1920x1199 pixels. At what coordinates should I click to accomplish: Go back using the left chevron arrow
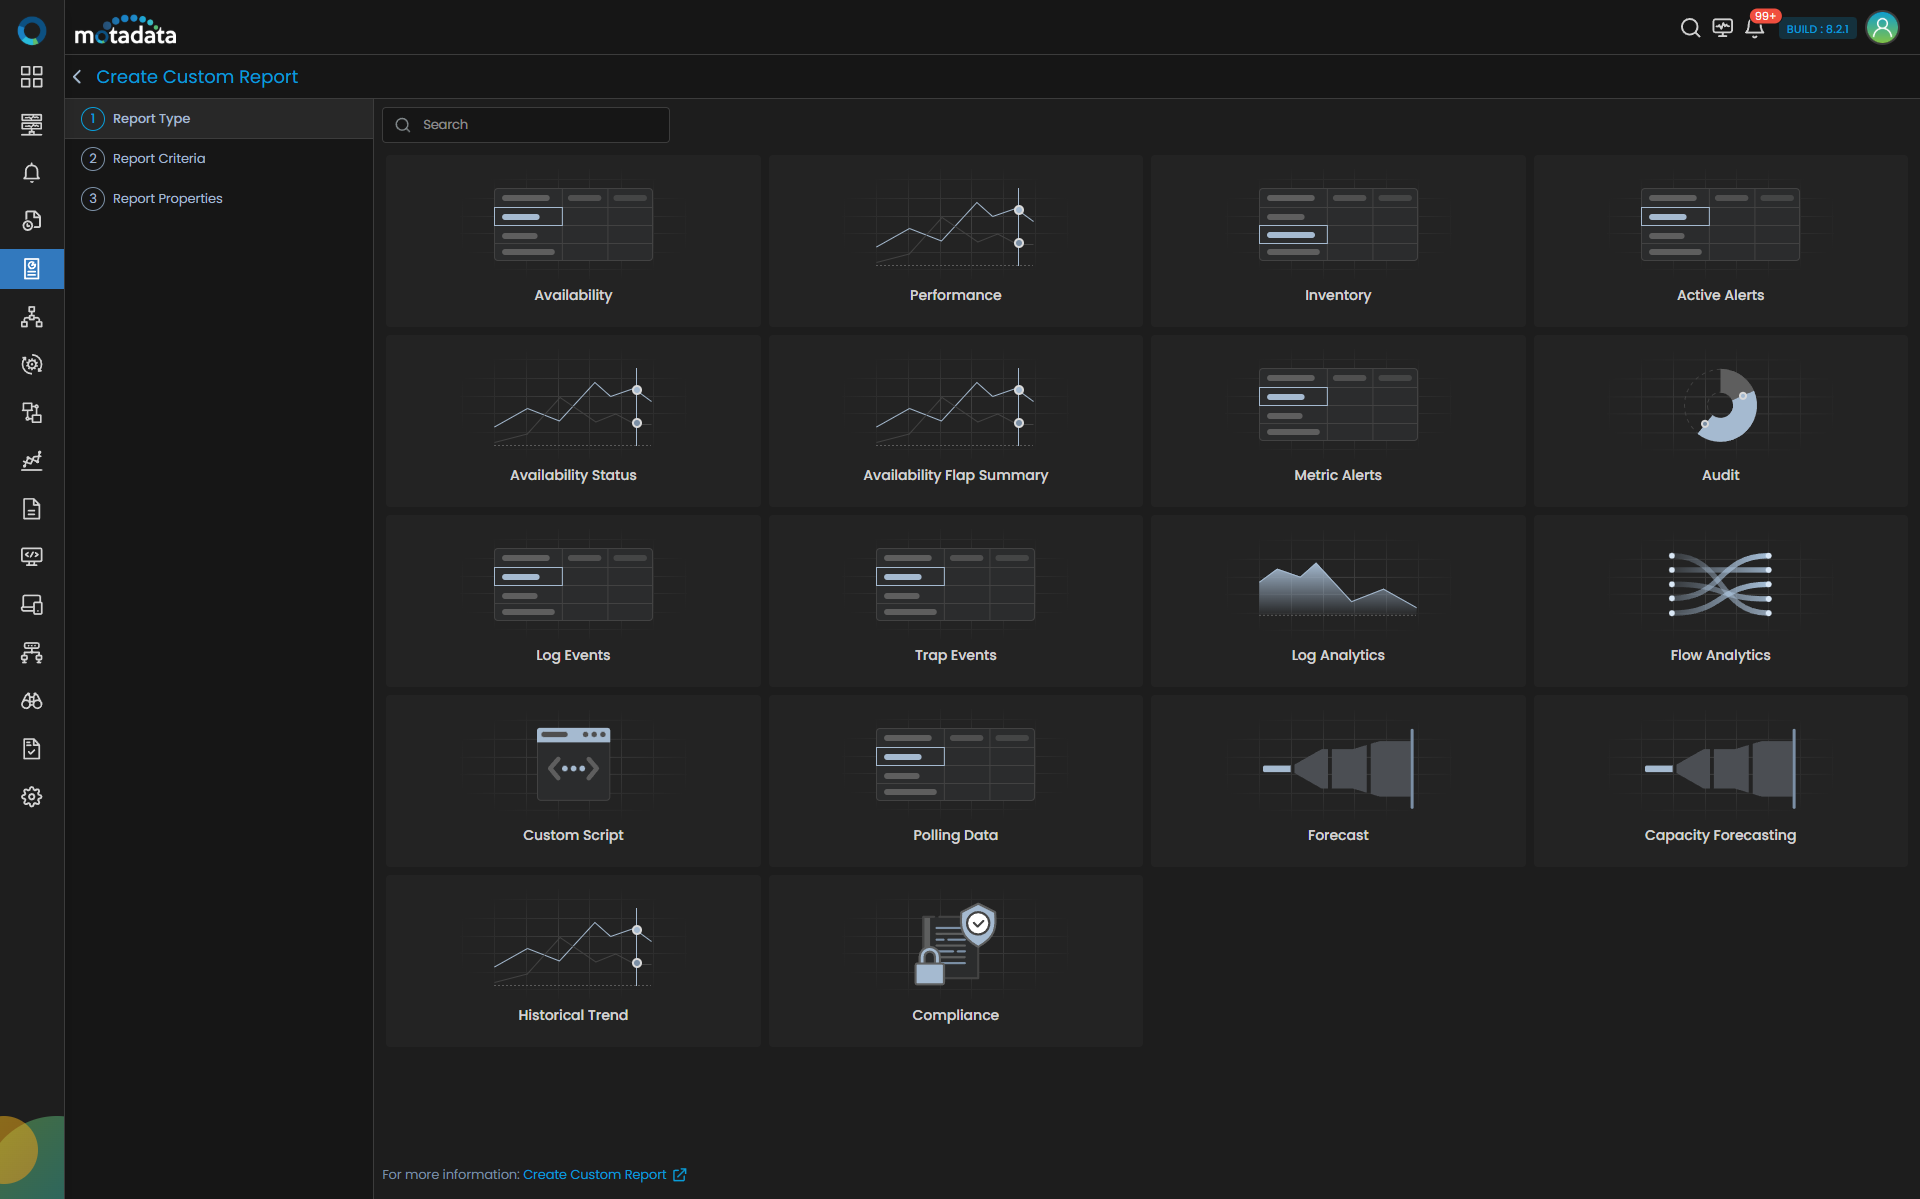(77, 77)
